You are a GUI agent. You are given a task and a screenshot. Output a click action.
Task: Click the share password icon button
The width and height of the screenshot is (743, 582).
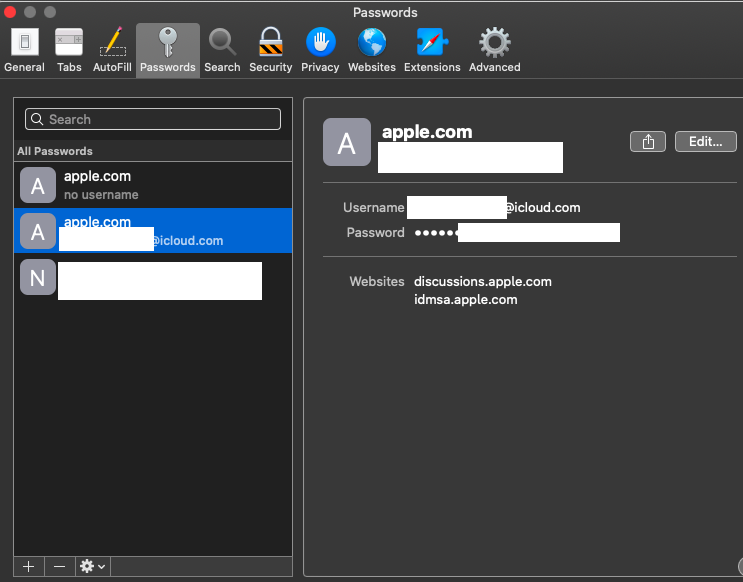point(648,142)
